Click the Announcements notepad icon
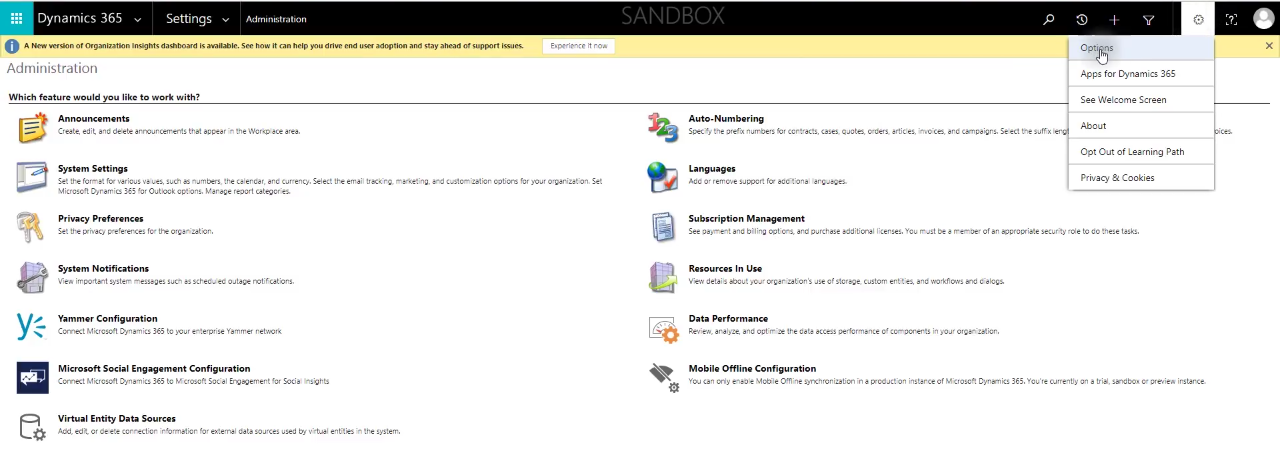The width and height of the screenshot is (1280, 468). 32,128
